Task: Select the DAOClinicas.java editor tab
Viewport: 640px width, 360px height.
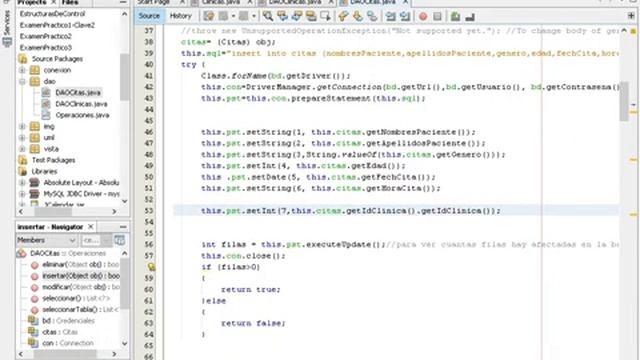Action: point(295,2)
